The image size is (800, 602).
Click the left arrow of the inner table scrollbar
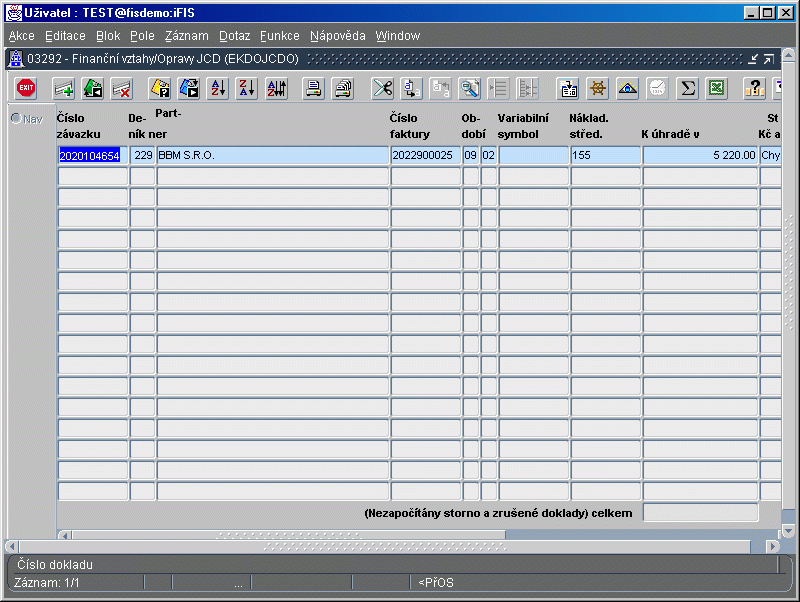coord(64,536)
